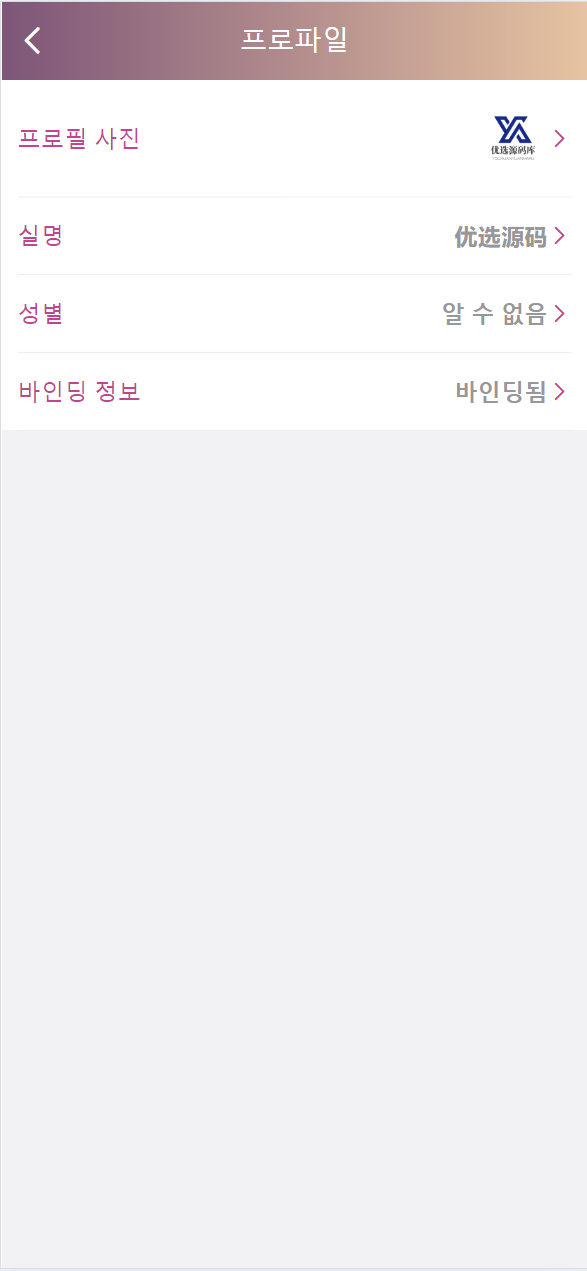The width and height of the screenshot is (587, 1271).
Task: Select the 실명 label
Action: [x=41, y=236]
